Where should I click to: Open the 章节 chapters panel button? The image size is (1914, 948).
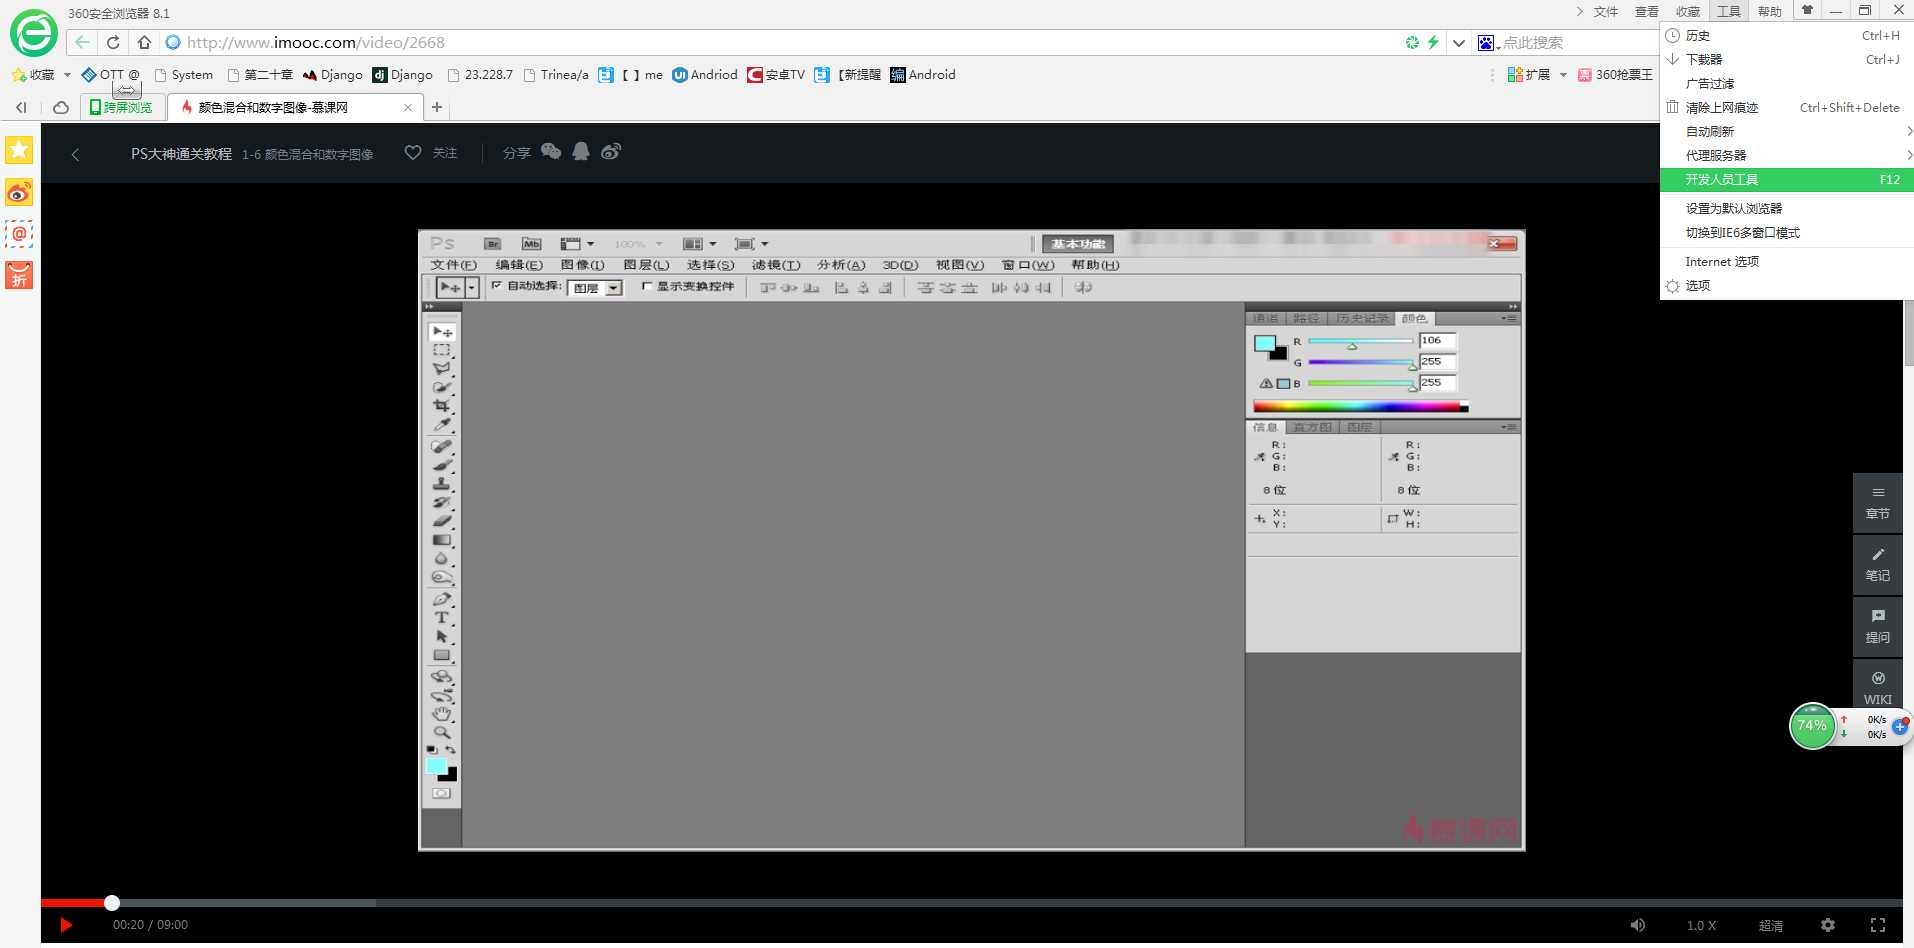tap(1878, 503)
